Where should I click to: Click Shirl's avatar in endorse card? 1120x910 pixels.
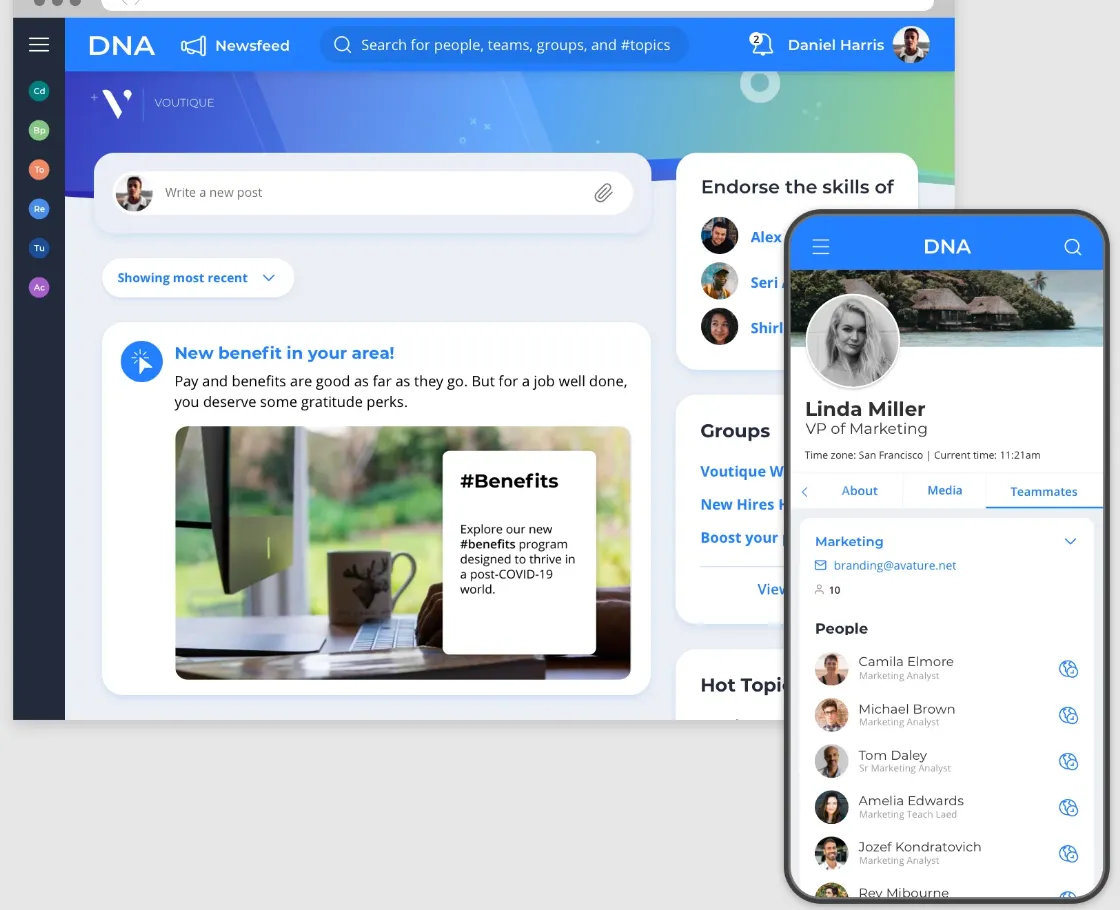[x=719, y=326]
